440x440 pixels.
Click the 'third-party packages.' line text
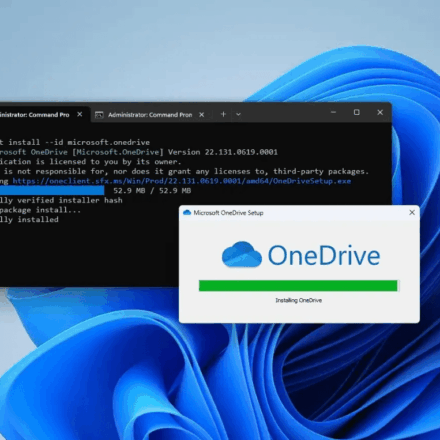tap(321, 171)
